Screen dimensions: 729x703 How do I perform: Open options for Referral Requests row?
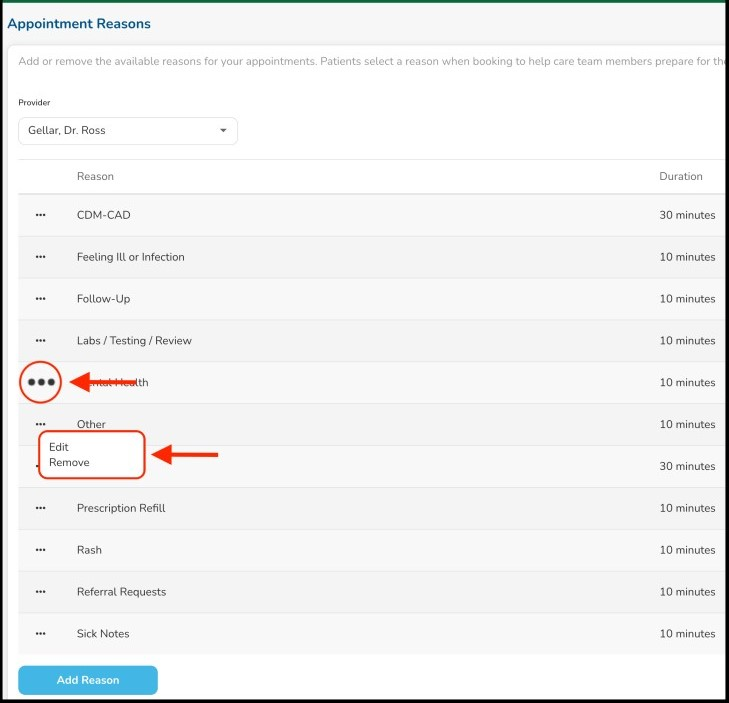[x=41, y=592]
